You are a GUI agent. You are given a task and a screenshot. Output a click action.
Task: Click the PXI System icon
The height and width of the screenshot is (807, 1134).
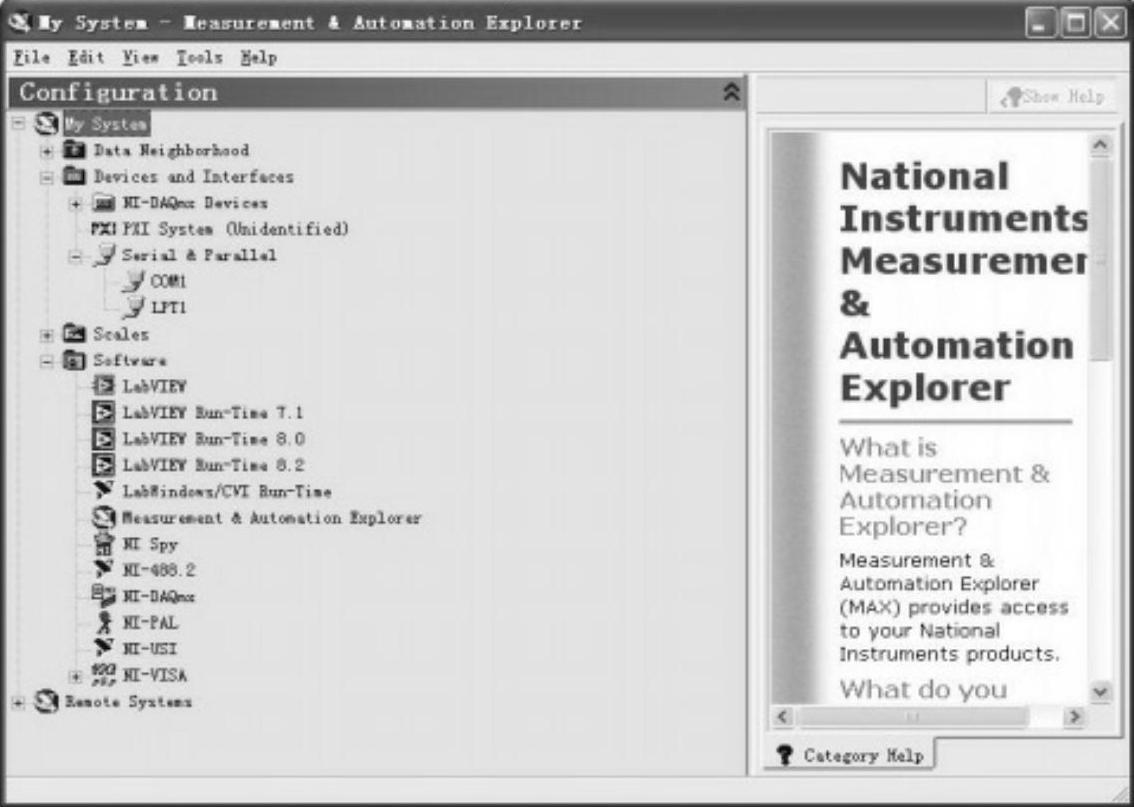tap(103, 229)
